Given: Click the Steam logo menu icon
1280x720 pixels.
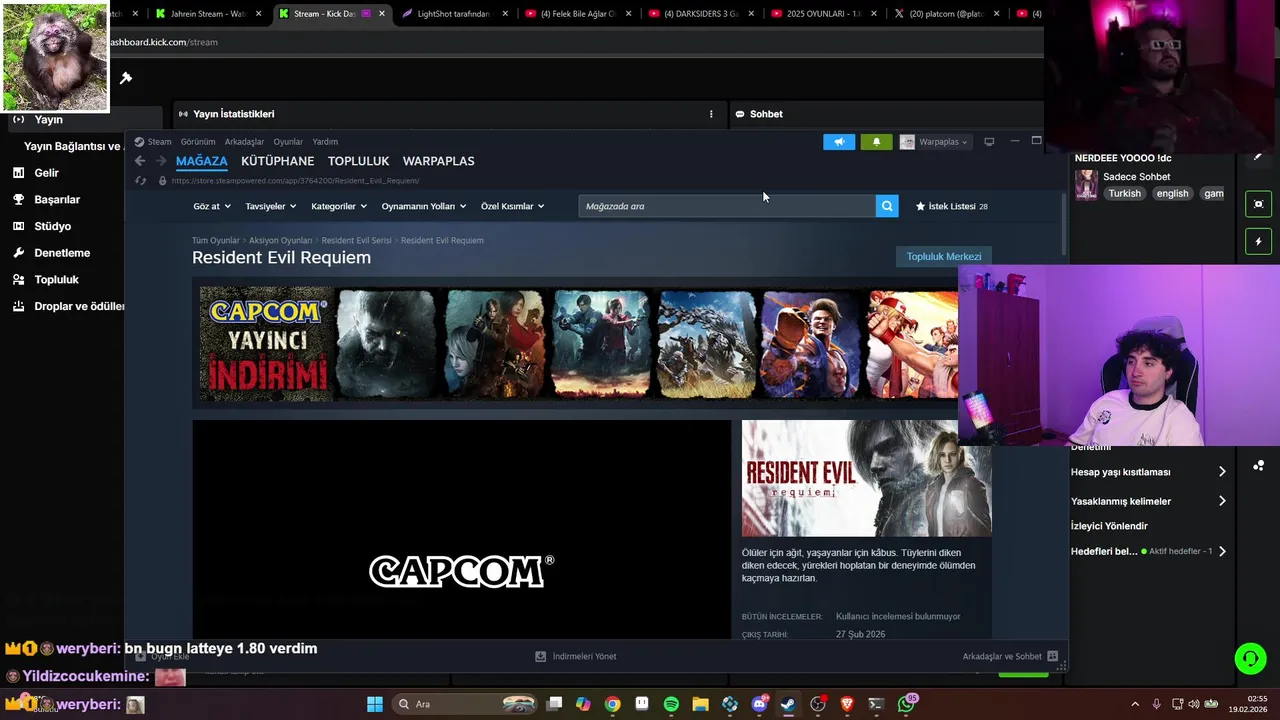Looking at the screenshot, I should pyautogui.click(x=139, y=142).
